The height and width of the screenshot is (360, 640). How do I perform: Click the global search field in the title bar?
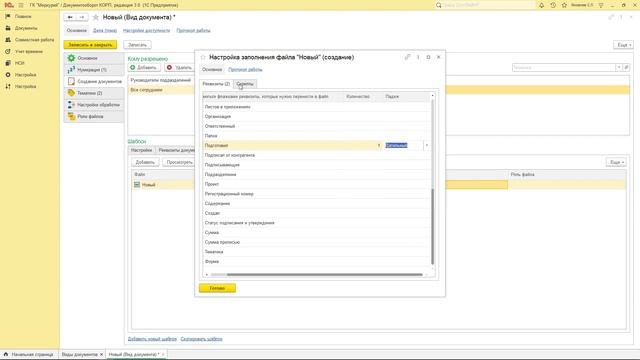click(488, 5)
